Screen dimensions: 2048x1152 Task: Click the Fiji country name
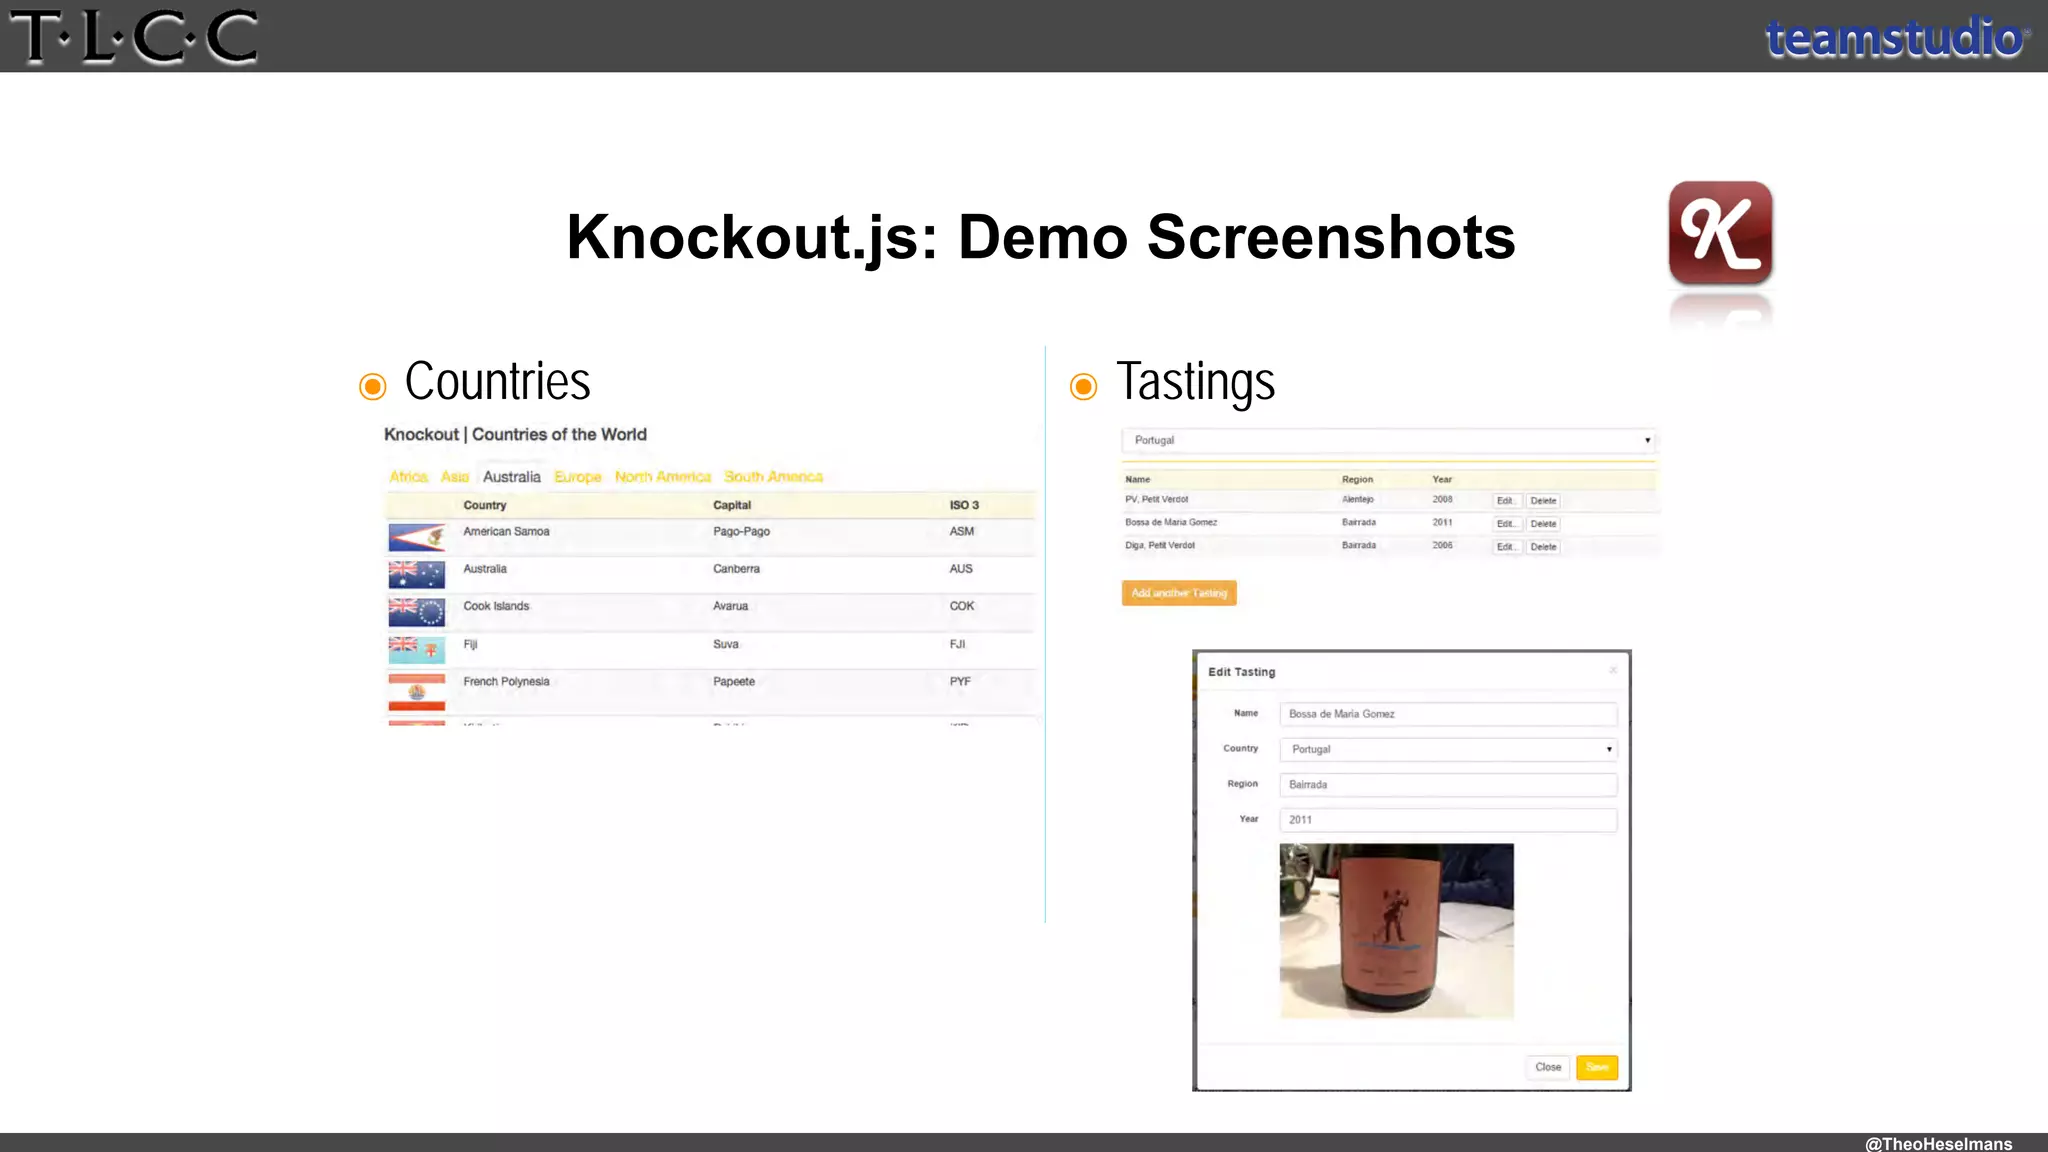coord(470,644)
